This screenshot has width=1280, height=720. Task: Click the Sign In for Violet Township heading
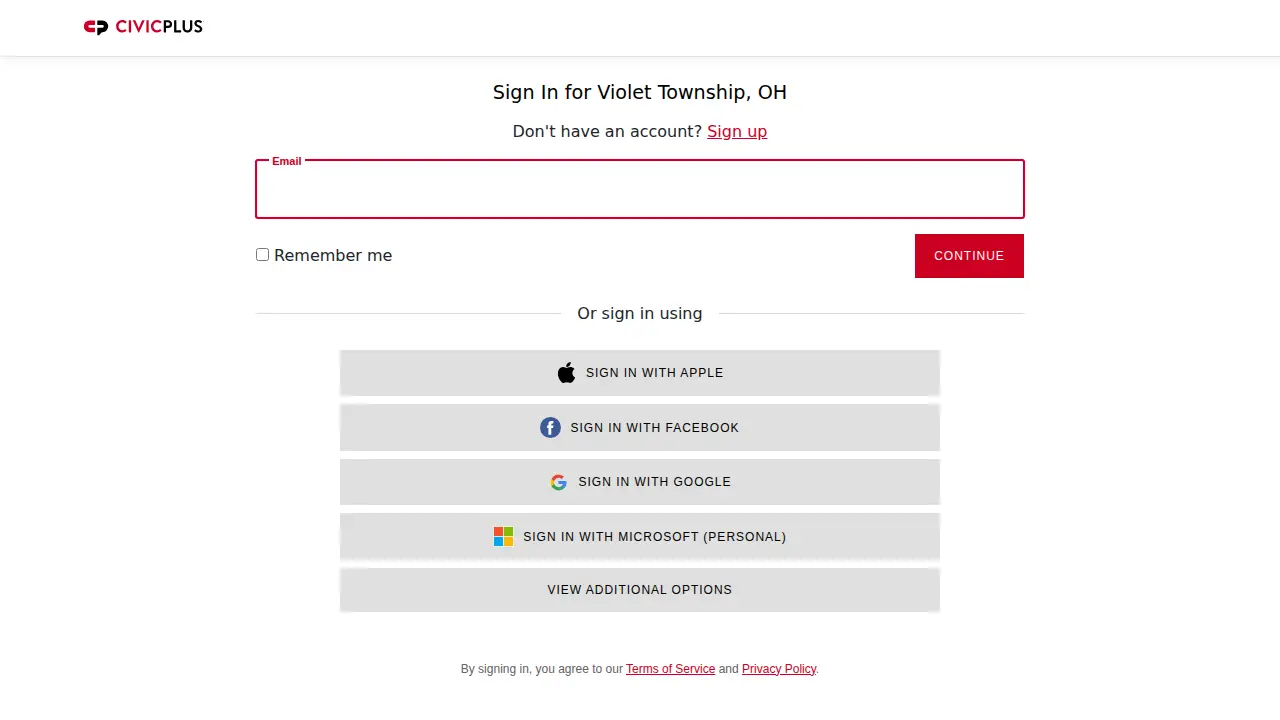(x=640, y=92)
